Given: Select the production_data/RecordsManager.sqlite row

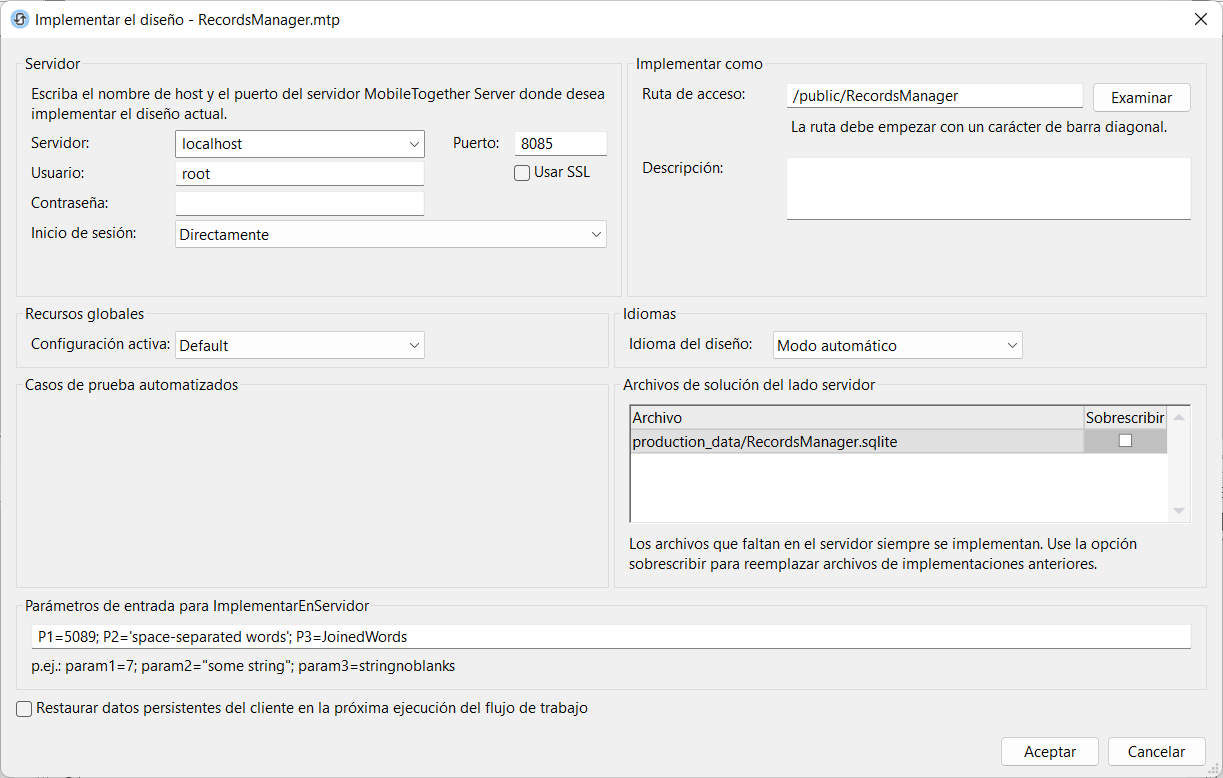Looking at the screenshot, I should (x=856, y=441).
